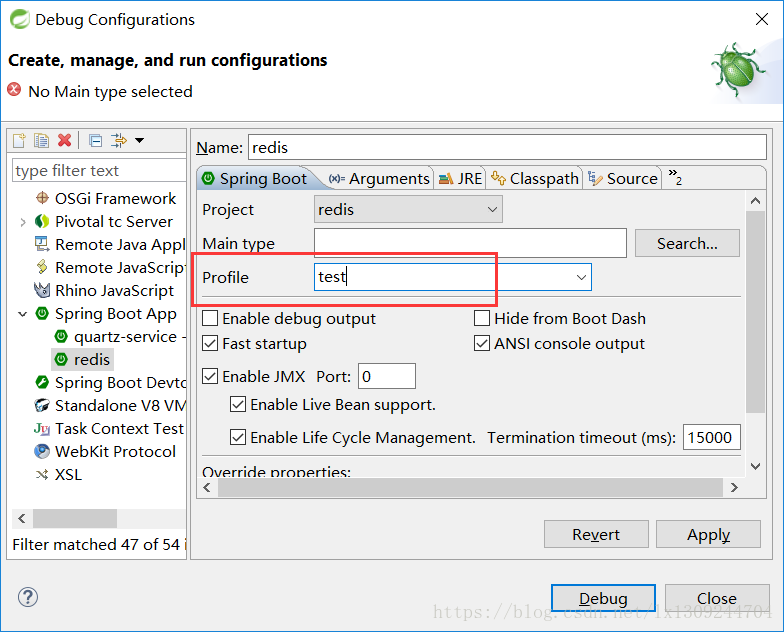Screen dimensions: 784x632
Task: Click the Remote JavaScript icon
Action: [42, 267]
